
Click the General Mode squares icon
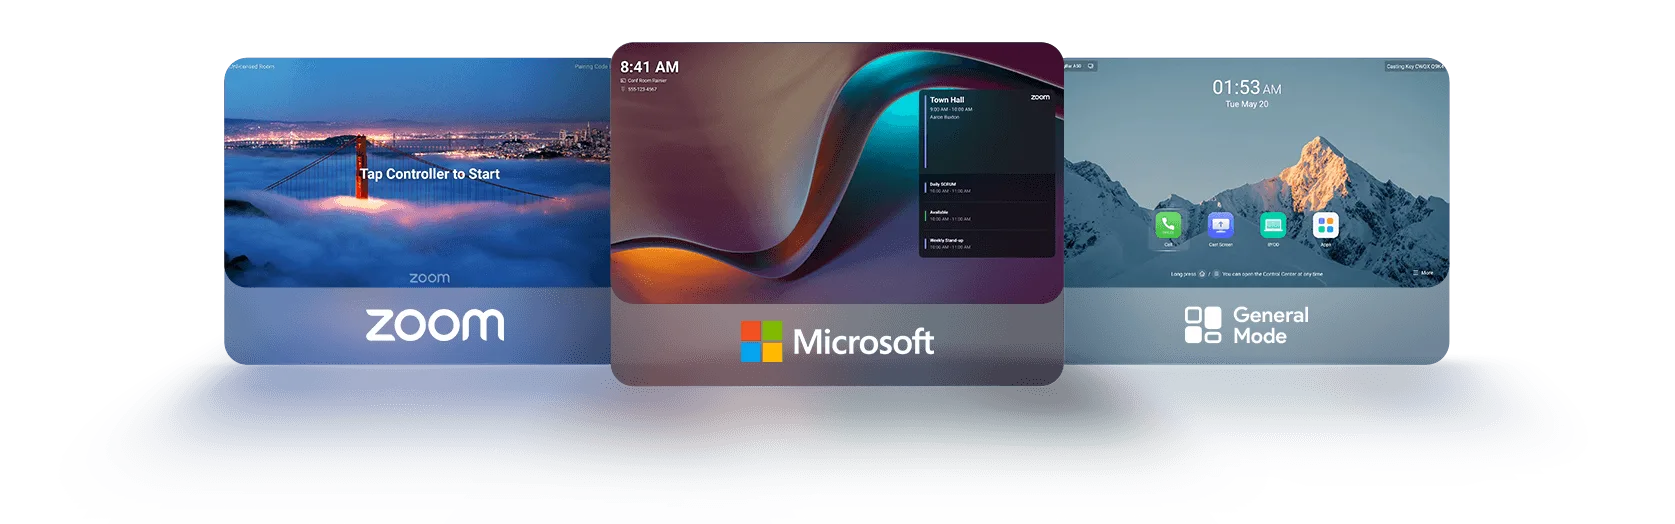1203,325
